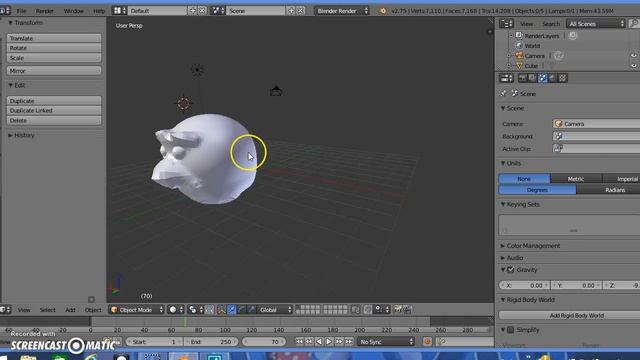The height and width of the screenshot is (360, 640).
Task: Select the Render properties tab icon
Action: pos(522,78)
